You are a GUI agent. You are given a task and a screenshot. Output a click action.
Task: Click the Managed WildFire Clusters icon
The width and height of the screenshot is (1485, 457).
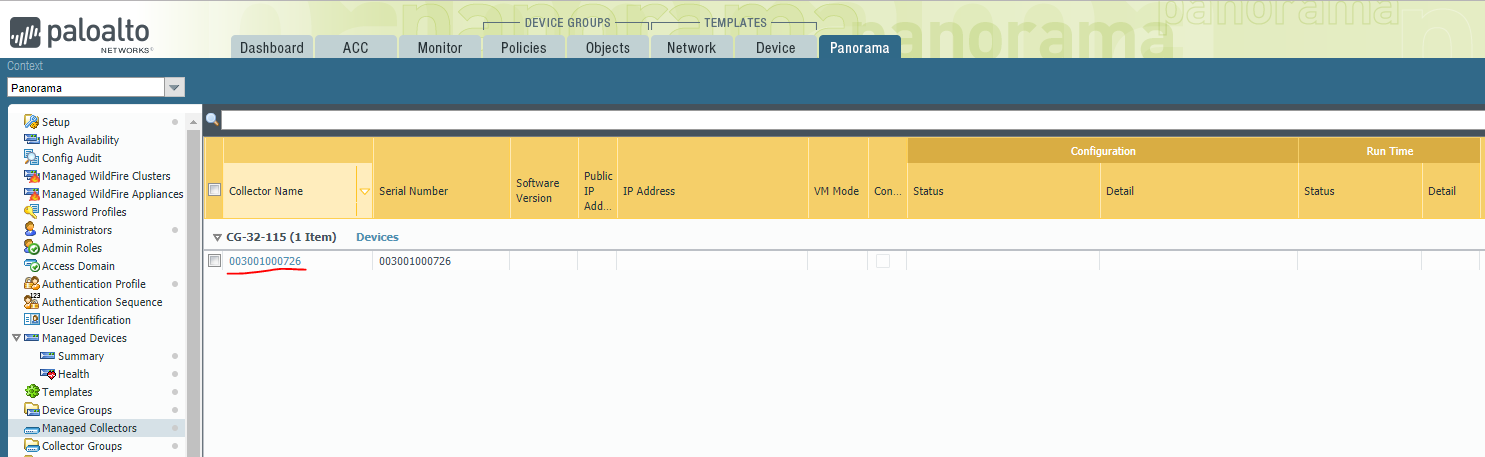pos(32,176)
